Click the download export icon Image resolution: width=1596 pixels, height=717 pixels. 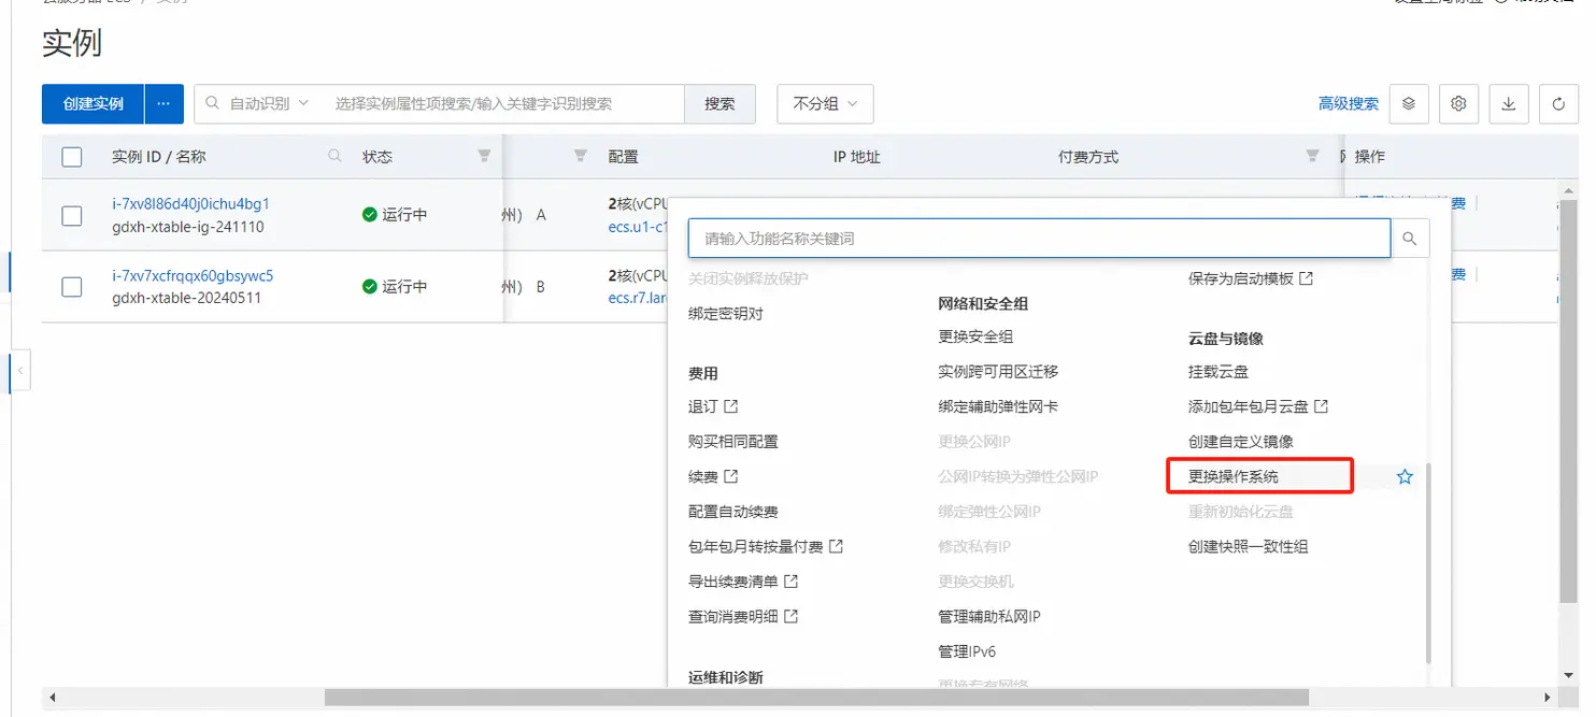1508,104
